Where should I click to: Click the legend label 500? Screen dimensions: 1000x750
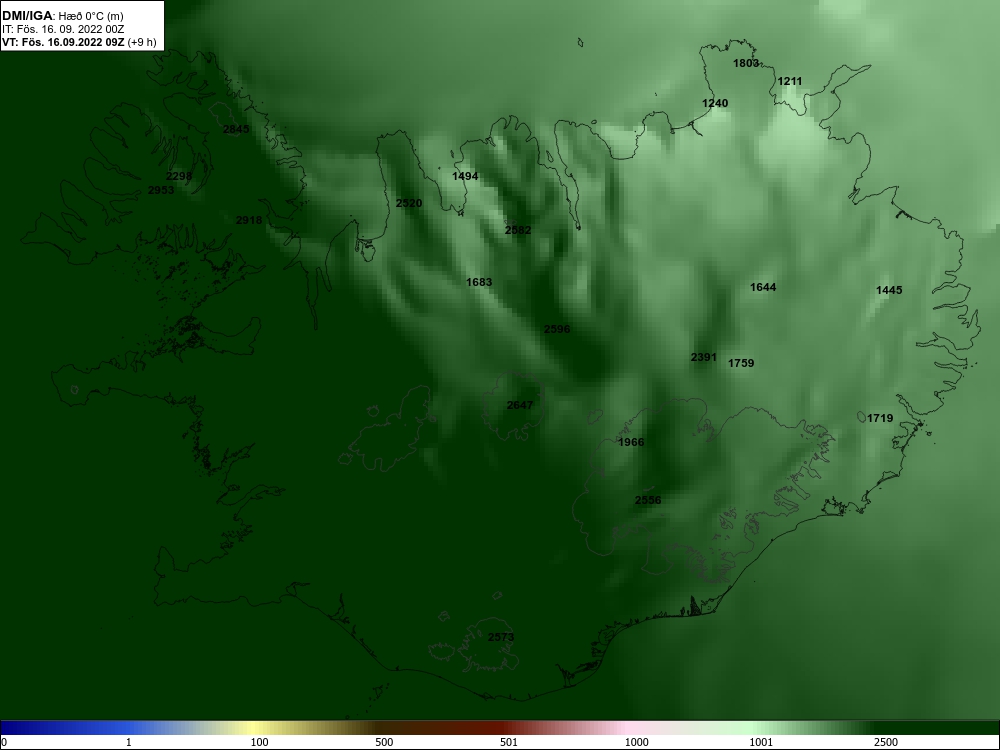tap(384, 742)
